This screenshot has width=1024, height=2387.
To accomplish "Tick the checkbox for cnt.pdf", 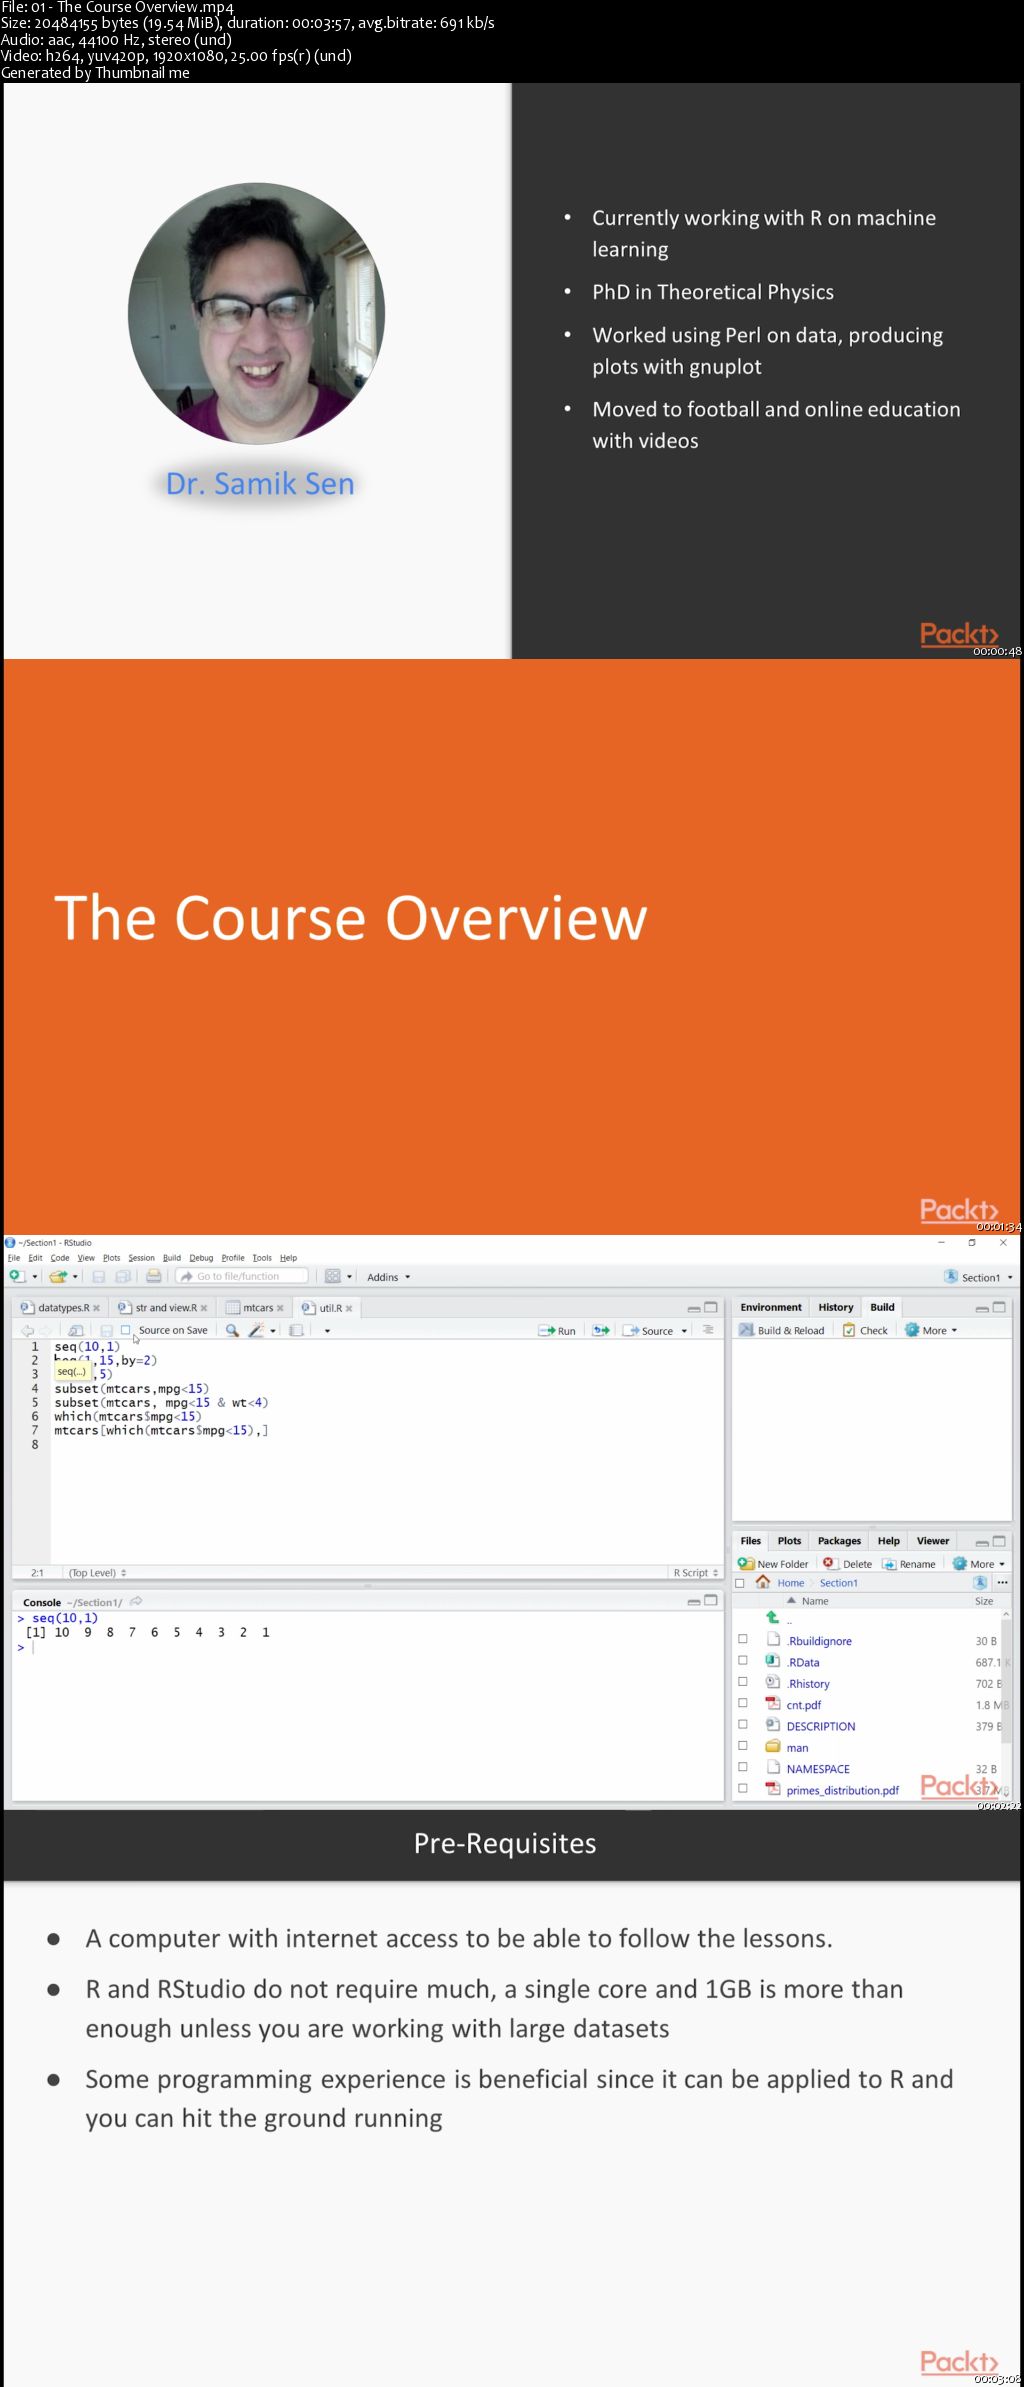I will coord(743,1703).
